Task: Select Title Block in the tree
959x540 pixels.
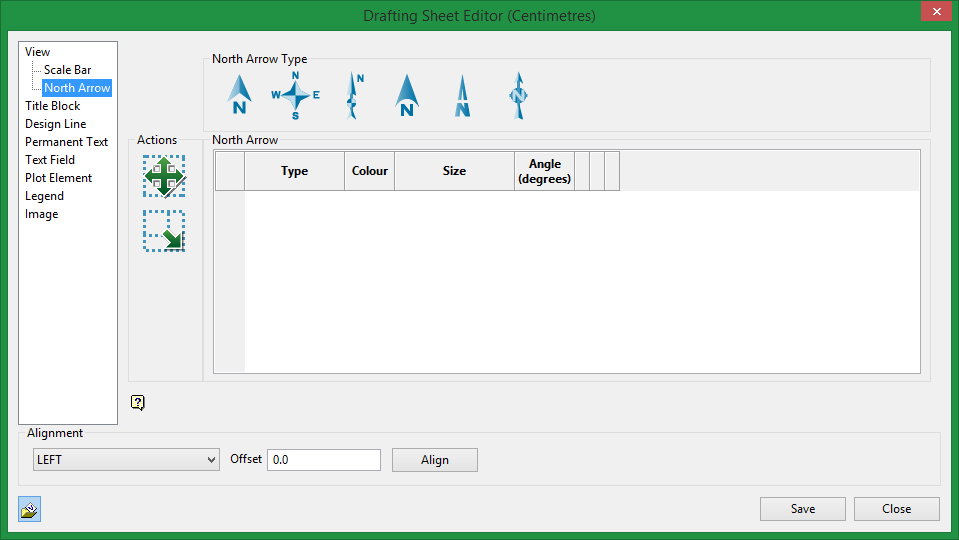Action: (52, 106)
